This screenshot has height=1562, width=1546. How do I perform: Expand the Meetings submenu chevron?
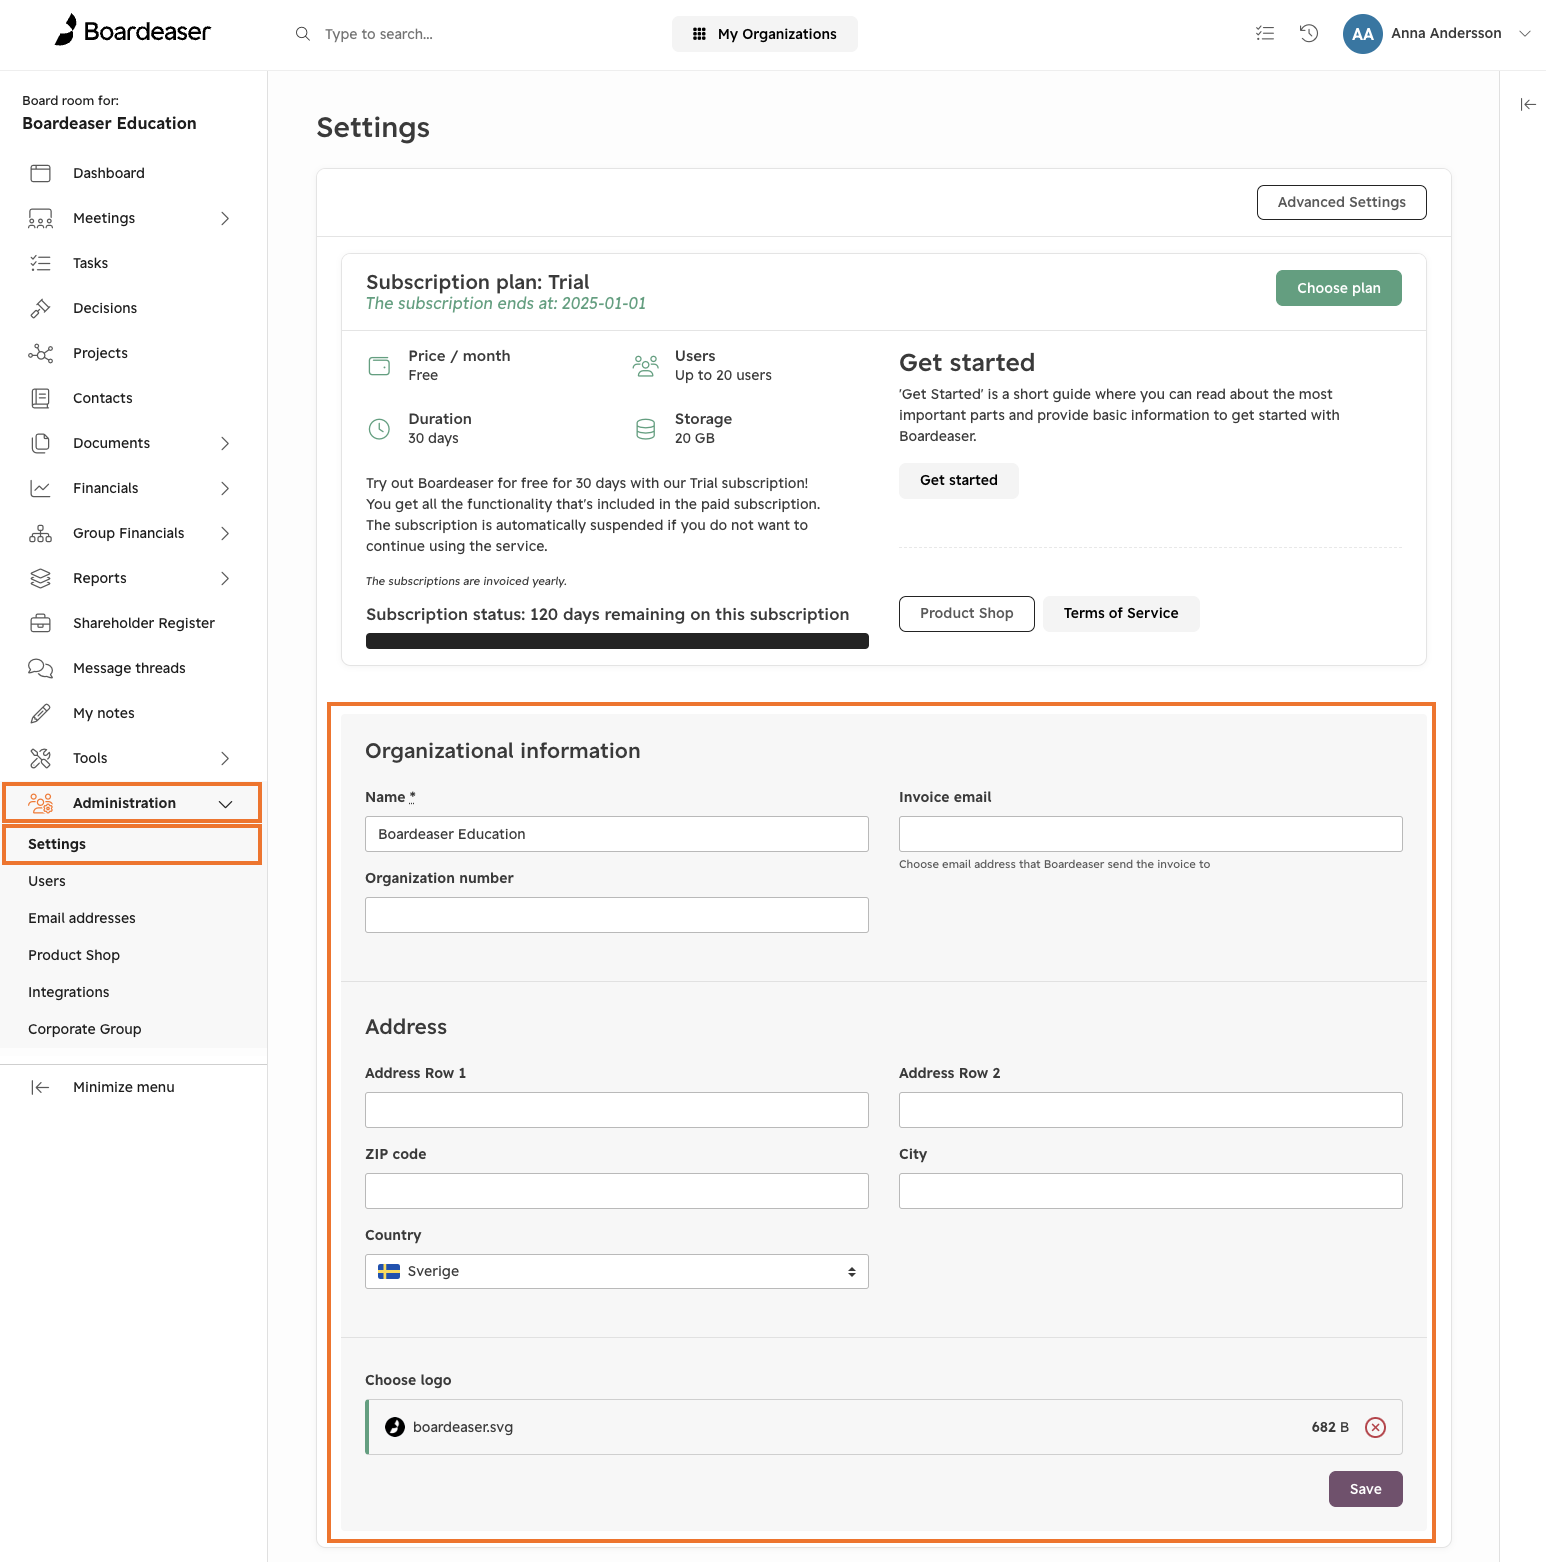[x=225, y=218]
